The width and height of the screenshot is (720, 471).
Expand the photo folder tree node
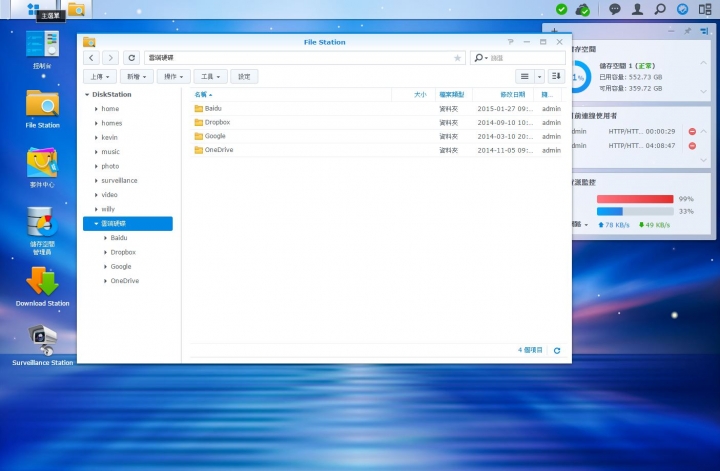[x=96, y=166]
